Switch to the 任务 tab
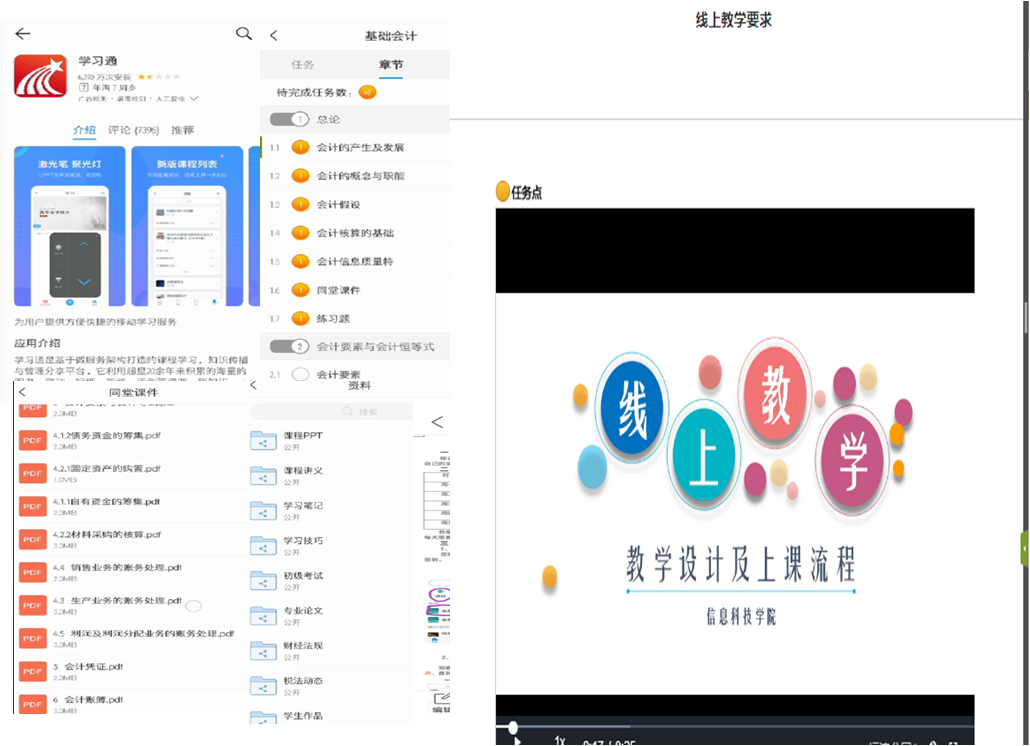Screen dimensions: 1030x746 pos(303,62)
